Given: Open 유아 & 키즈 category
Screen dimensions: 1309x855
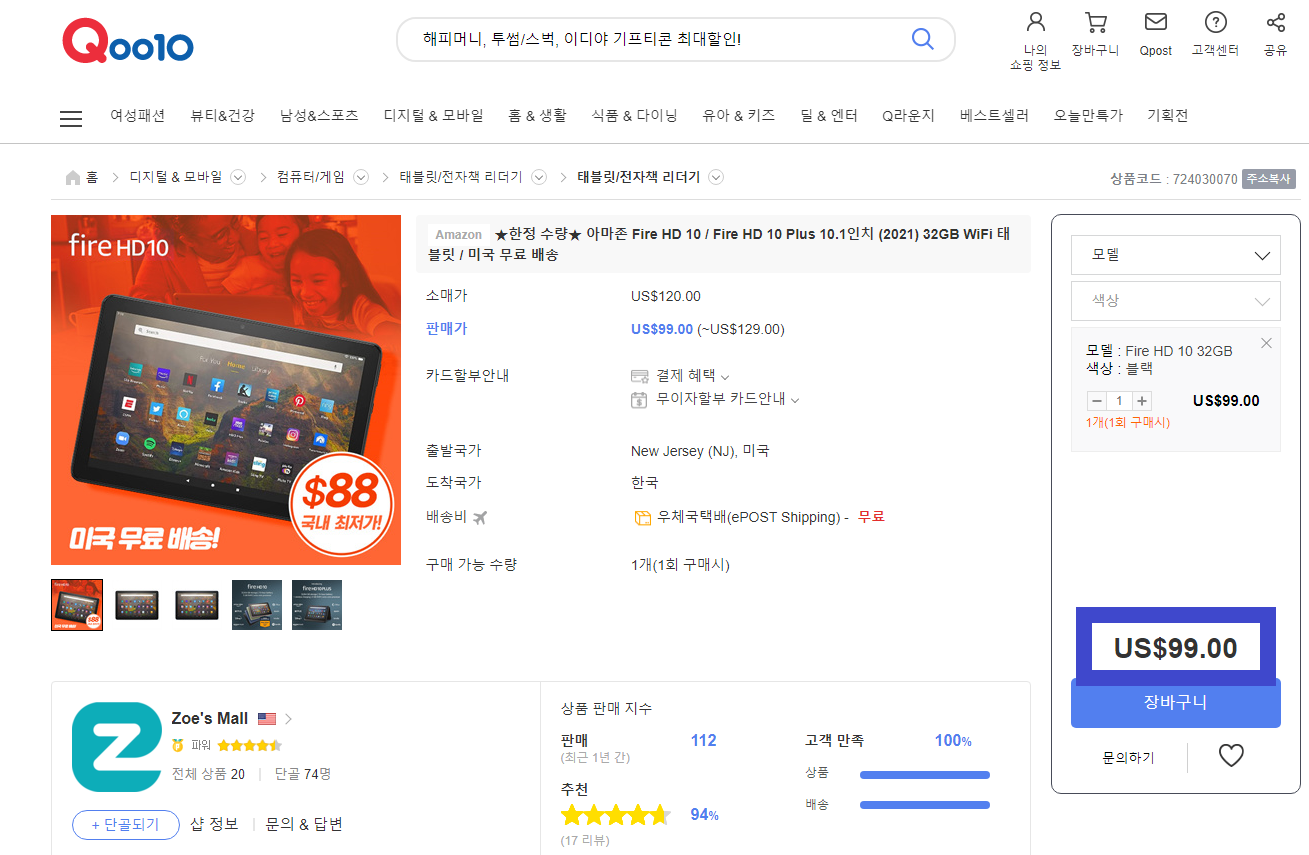Looking at the screenshot, I should point(739,116).
